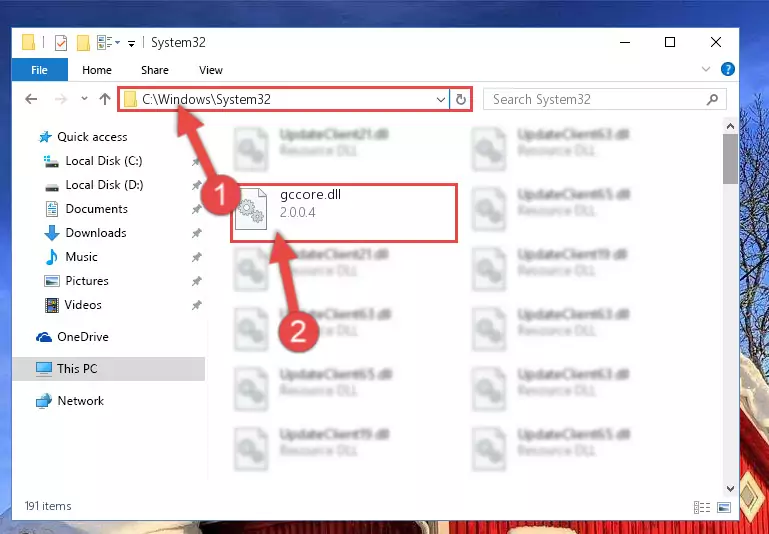This screenshot has height=534, width=769.
Task: Switch to the Home ribbon tab
Action: click(97, 70)
